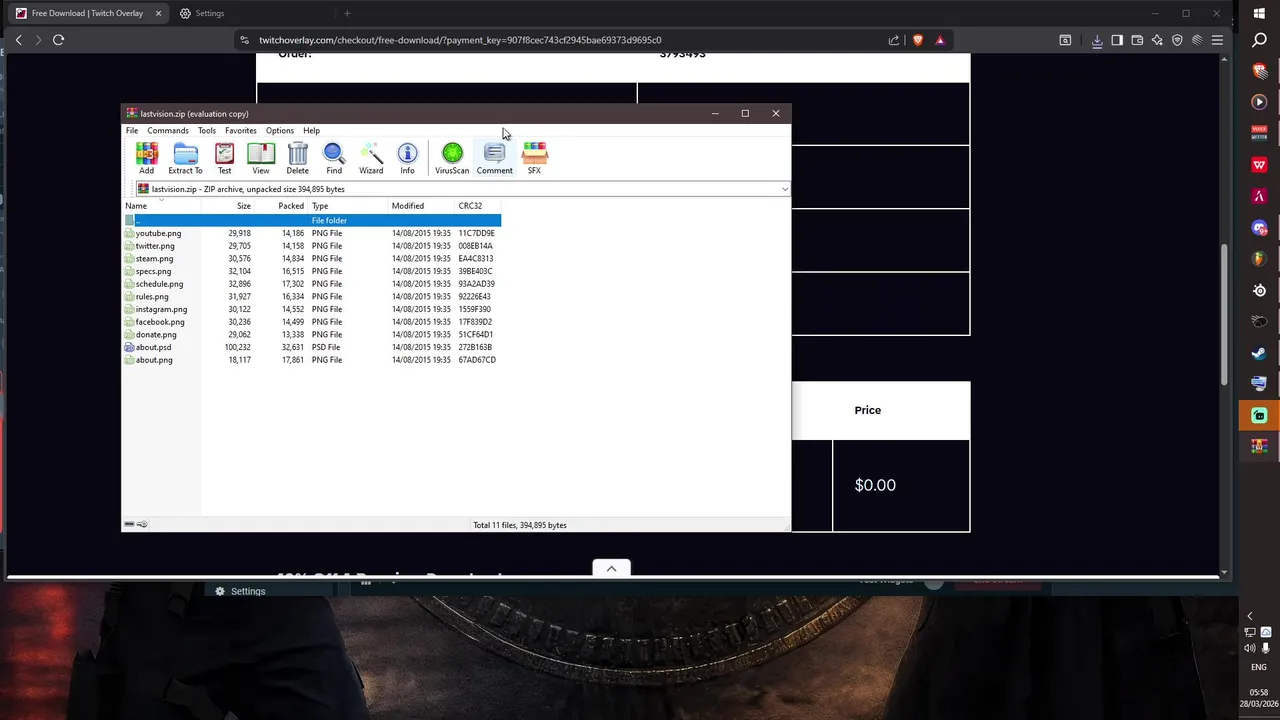Viewport: 1280px width, 720px height.
Task: Open the Options menu
Action: coord(280,131)
